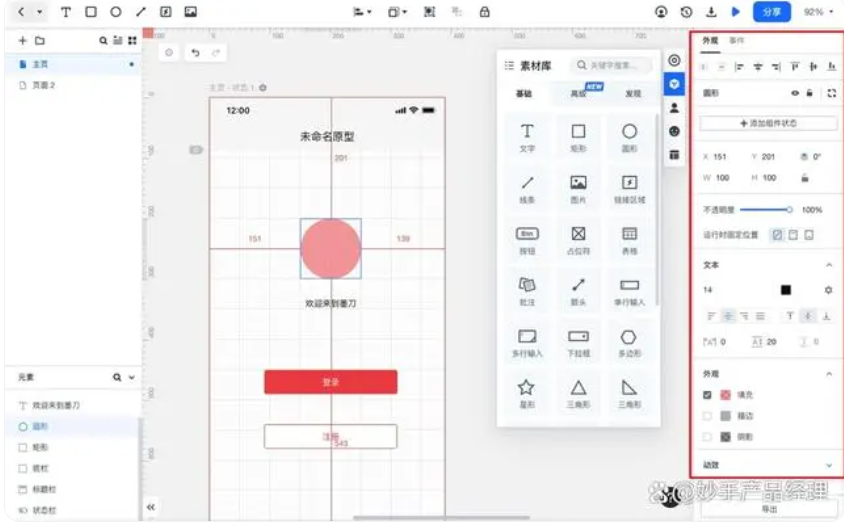Switch to the 事件 events tab
Viewport: 844px width, 523px height.
point(737,41)
